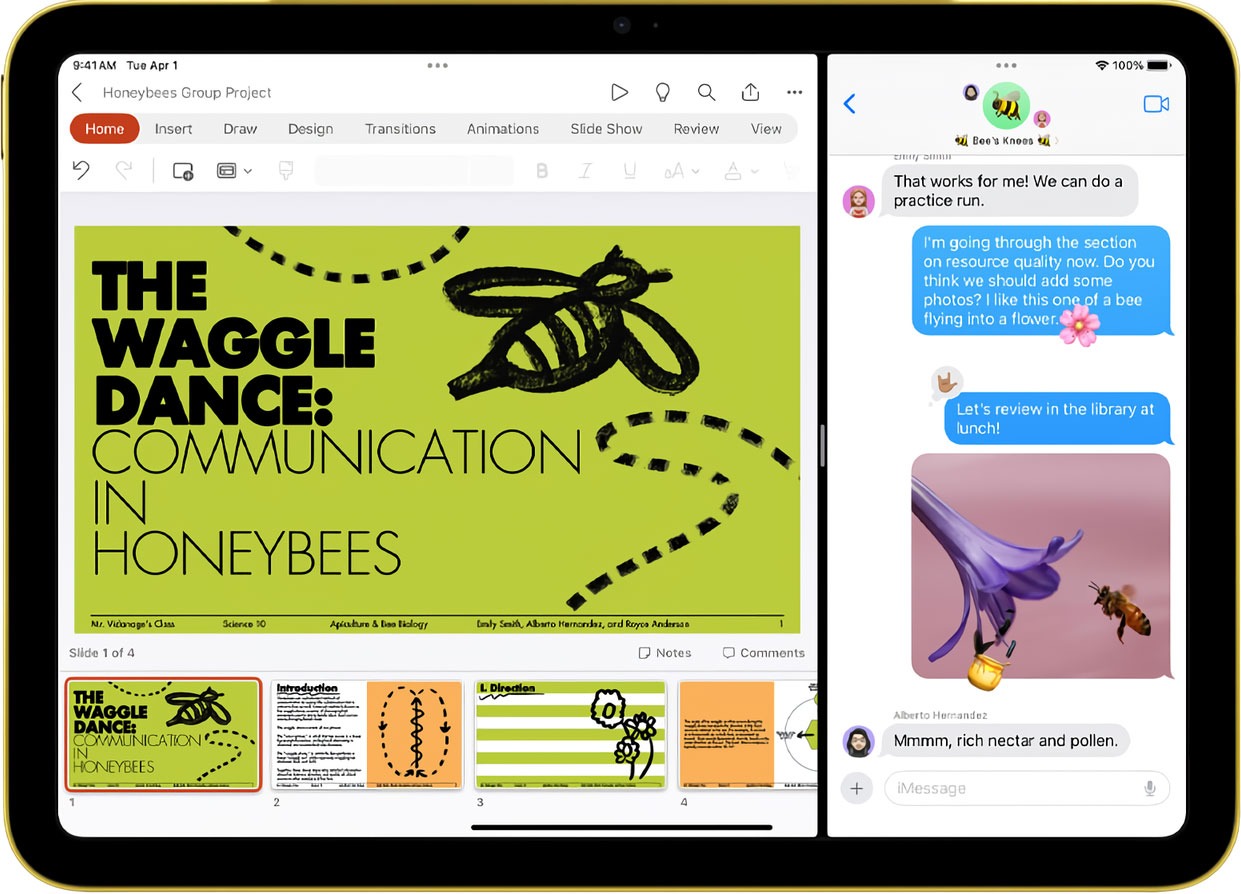This screenshot has height=894, width=1241.
Task: Open search with the magnifier icon
Action: (706, 92)
